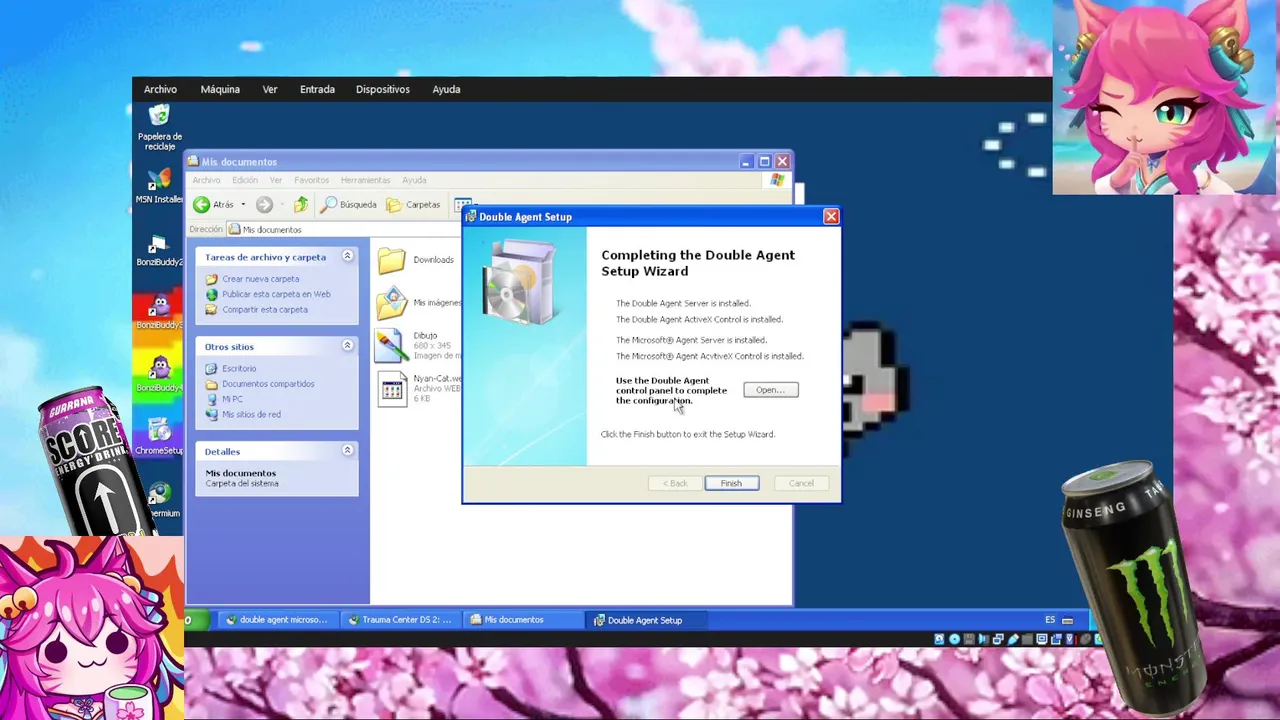Minimize the Mis documentos window
Viewport: 1280px width, 720px height.
[x=746, y=161]
